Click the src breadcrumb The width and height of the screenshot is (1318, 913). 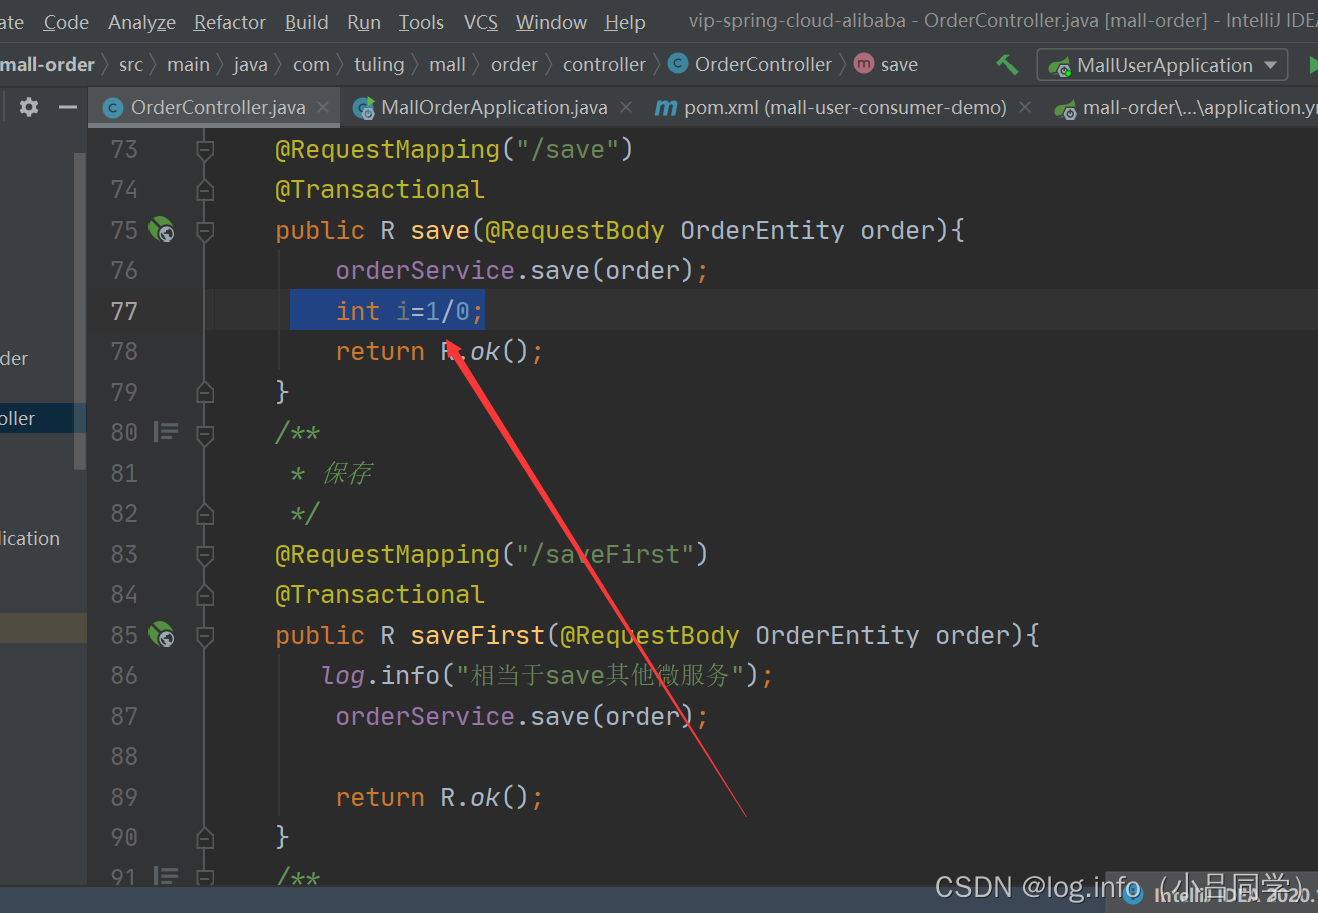[x=131, y=65]
